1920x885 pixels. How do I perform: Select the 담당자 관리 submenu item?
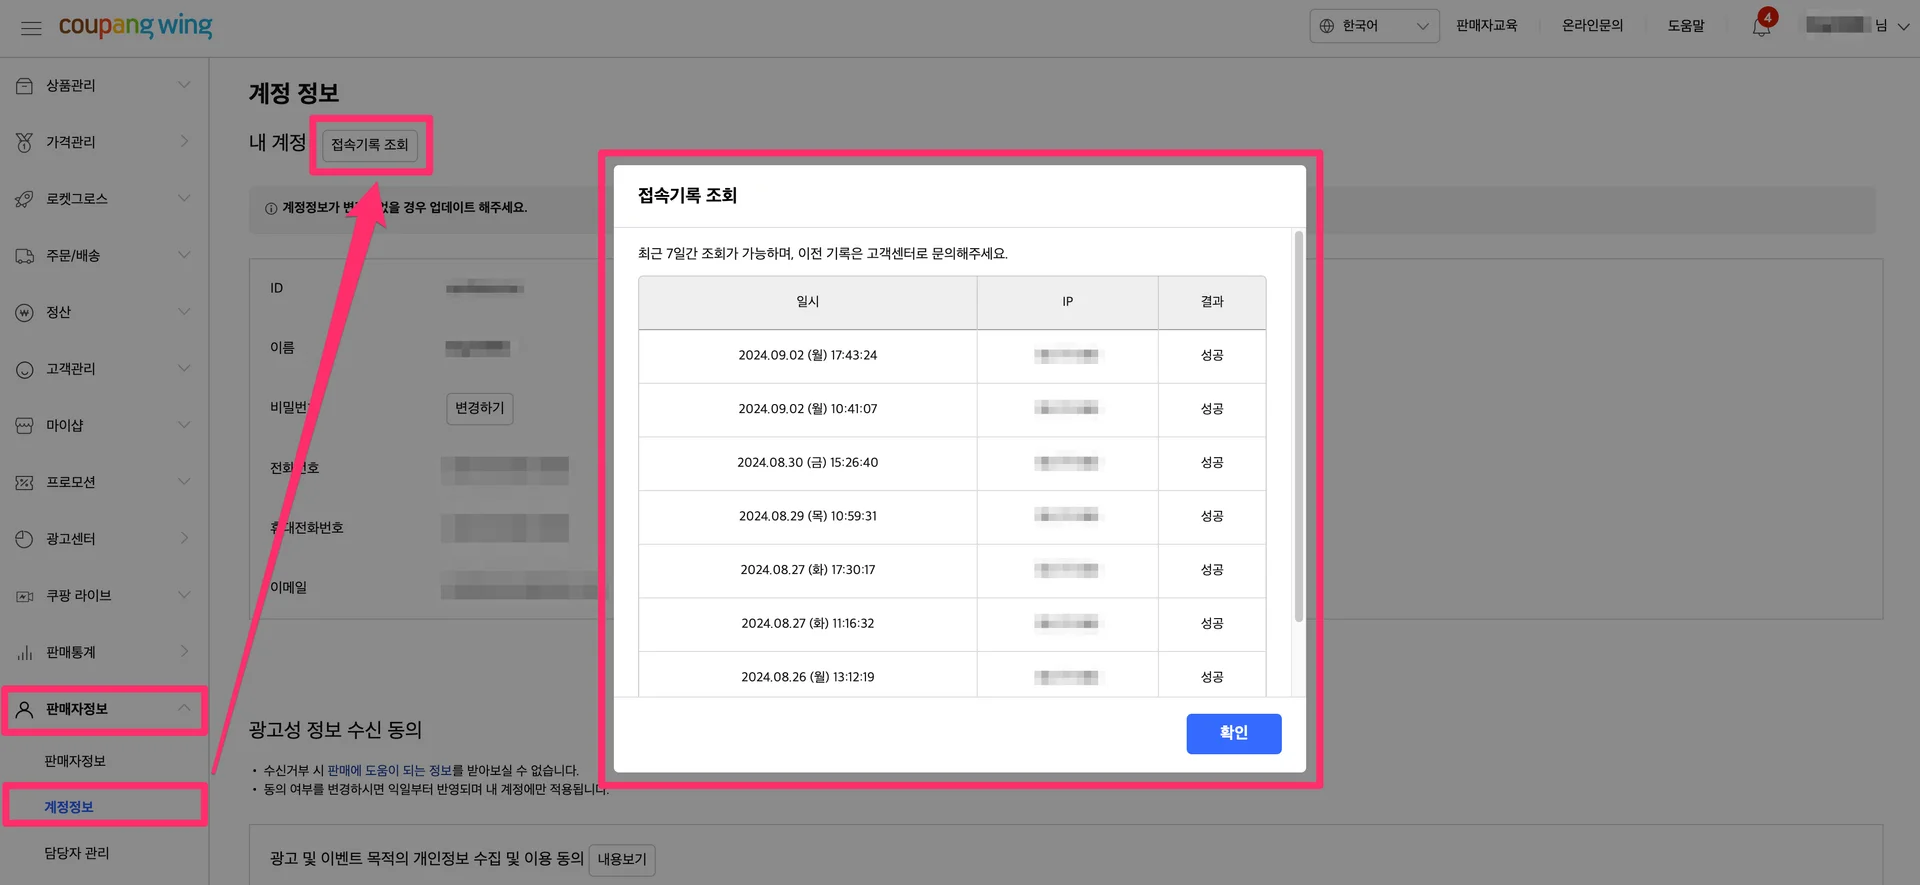[x=77, y=853]
